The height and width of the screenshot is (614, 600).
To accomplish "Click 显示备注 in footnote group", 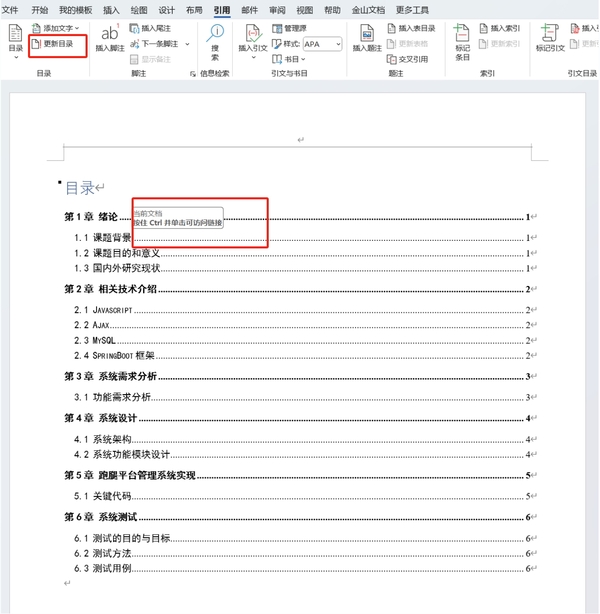I will point(150,60).
